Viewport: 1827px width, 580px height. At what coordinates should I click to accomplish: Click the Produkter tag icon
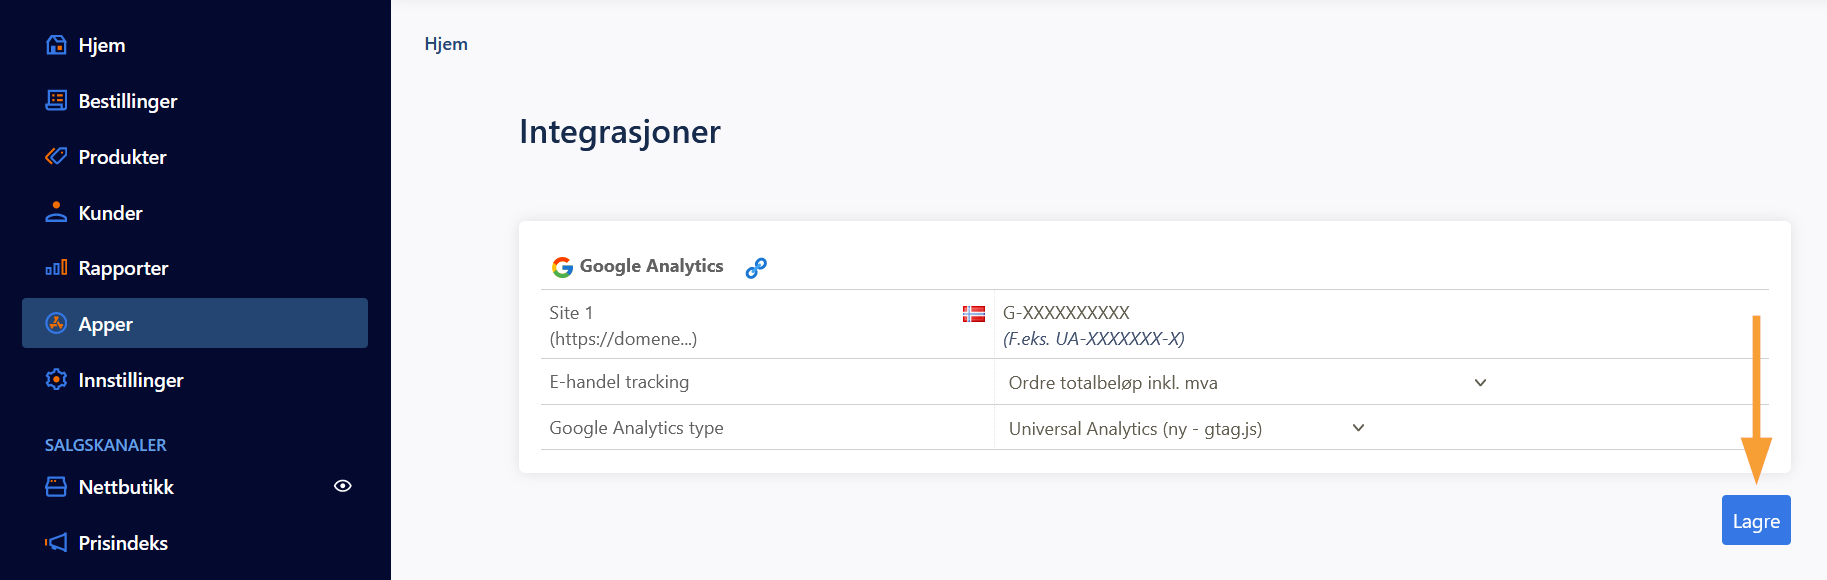click(x=56, y=156)
